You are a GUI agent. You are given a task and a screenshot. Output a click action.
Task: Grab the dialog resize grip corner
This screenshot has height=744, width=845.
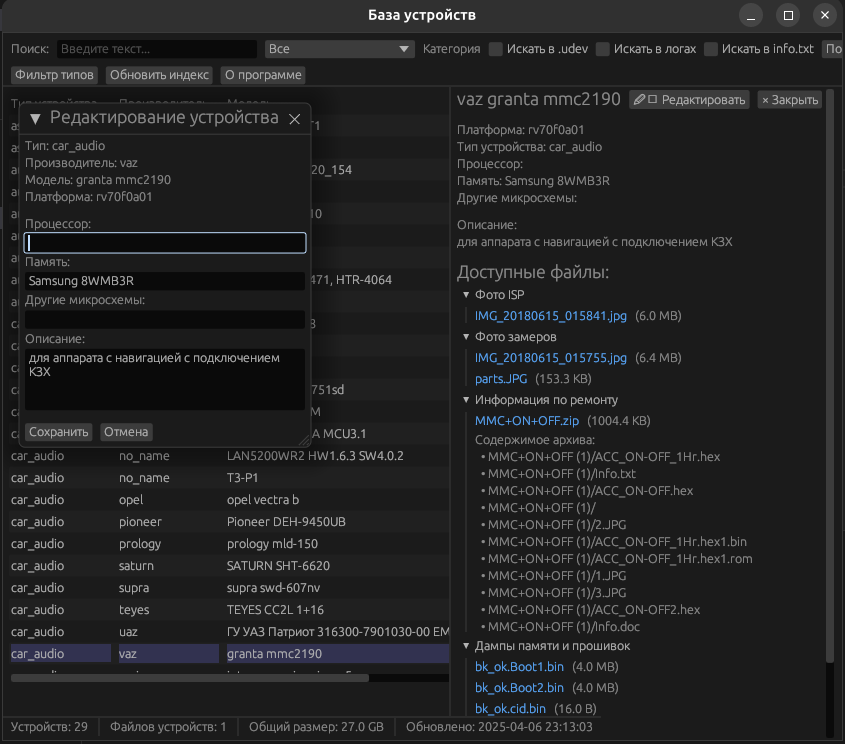pyautogui.click(x=304, y=441)
